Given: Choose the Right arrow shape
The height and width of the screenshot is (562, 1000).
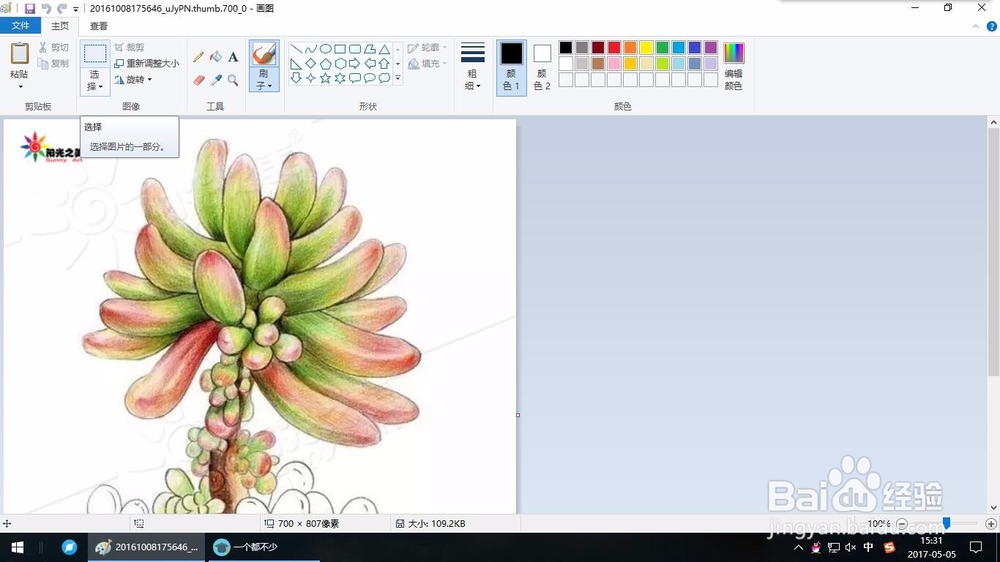Looking at the screenshot, I should coord(355,63).
